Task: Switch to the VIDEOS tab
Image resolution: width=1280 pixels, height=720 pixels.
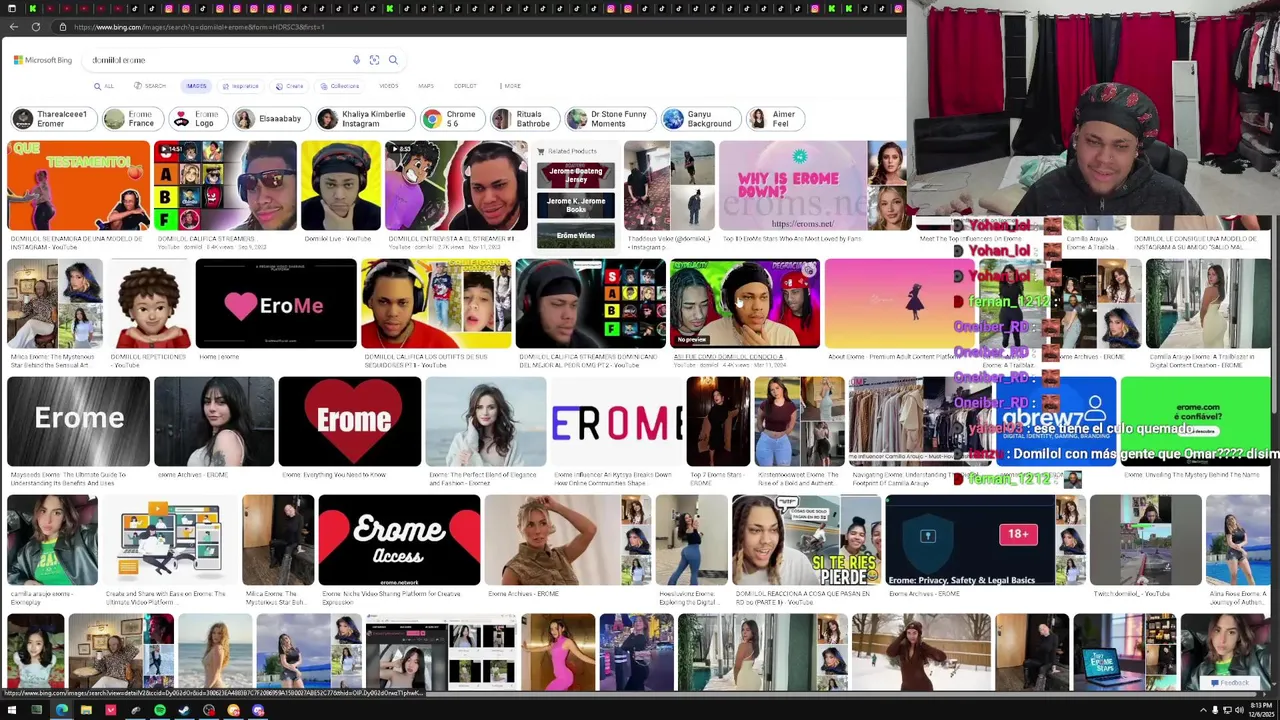Action: click(388, 86)
